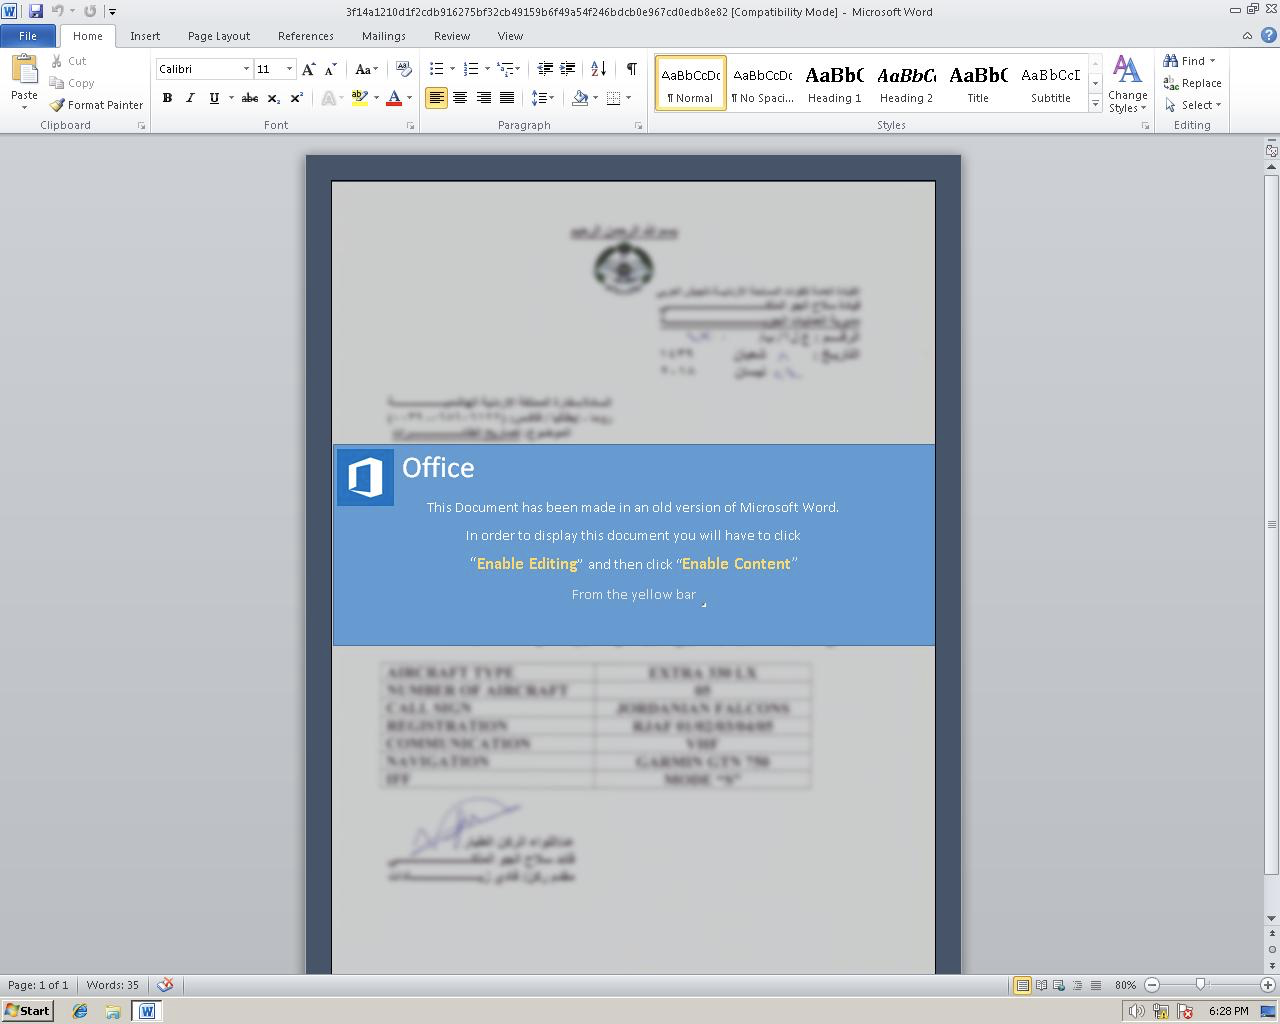Click the Words: 35 status indicator

pos(112,985)
